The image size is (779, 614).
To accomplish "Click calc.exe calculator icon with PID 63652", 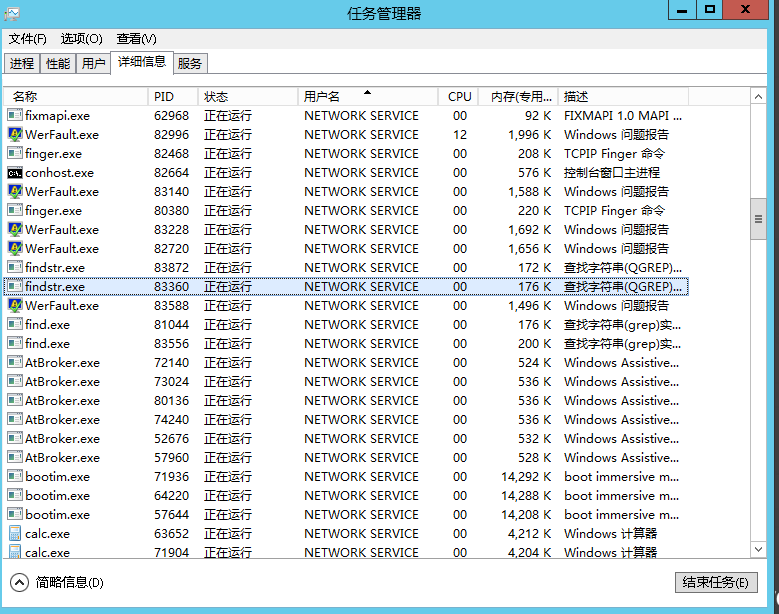I will click(x=15, y=533).
